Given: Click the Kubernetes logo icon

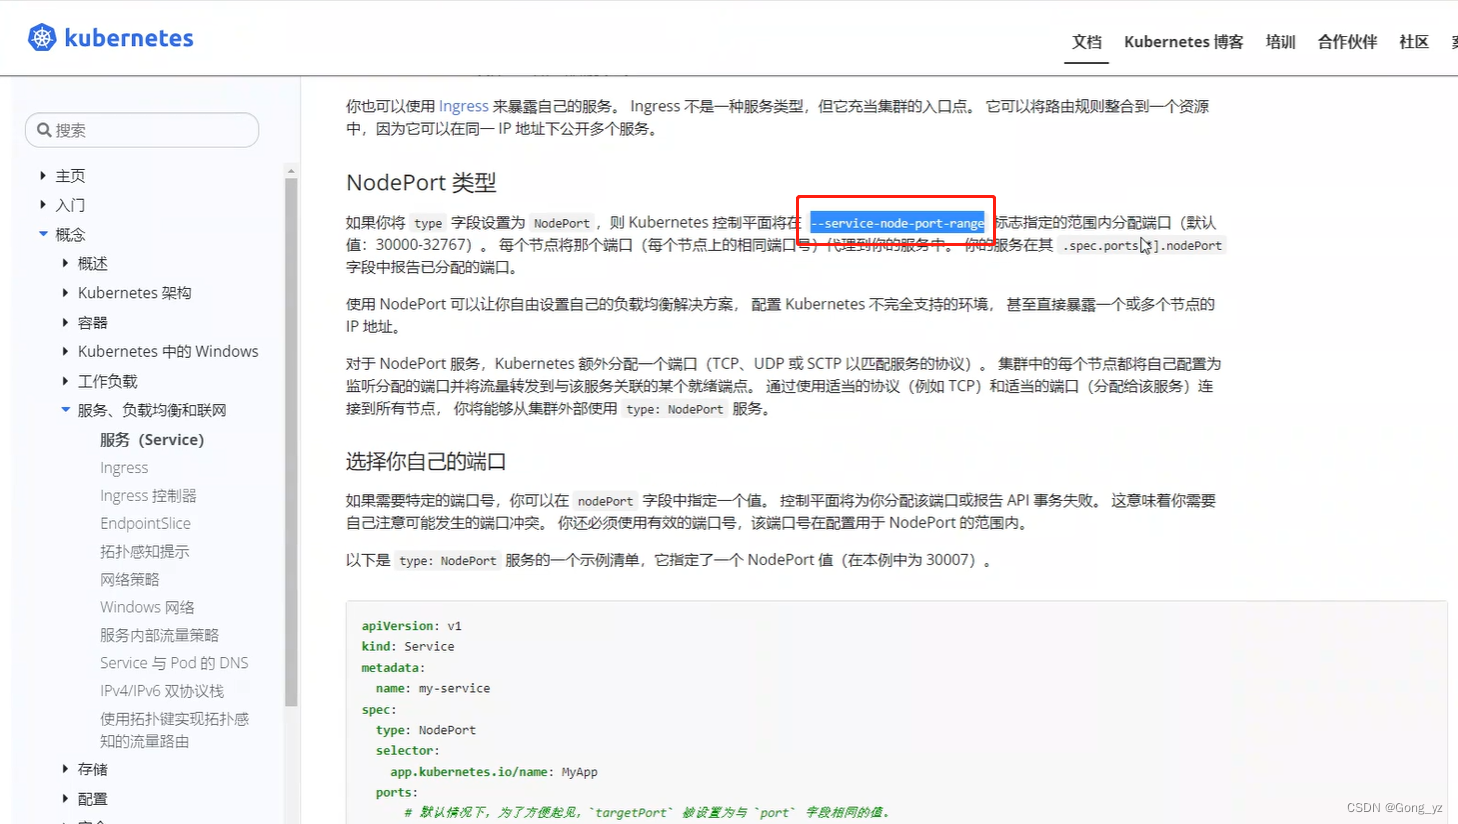Looking at the screenshot, I should (42, 38).
